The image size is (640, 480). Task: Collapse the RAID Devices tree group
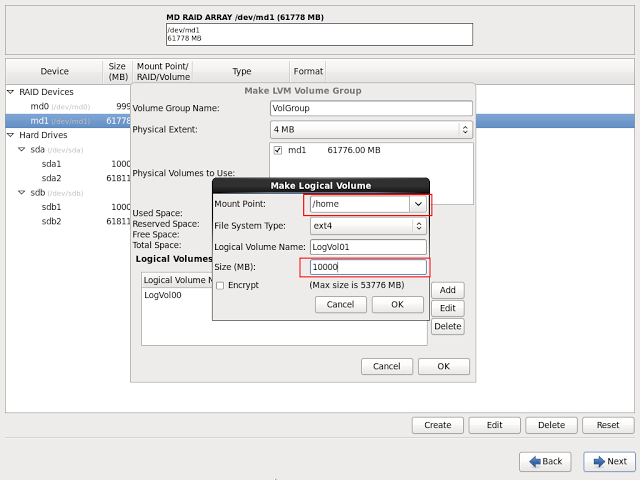pyautogui.click(x=11, y=92)
